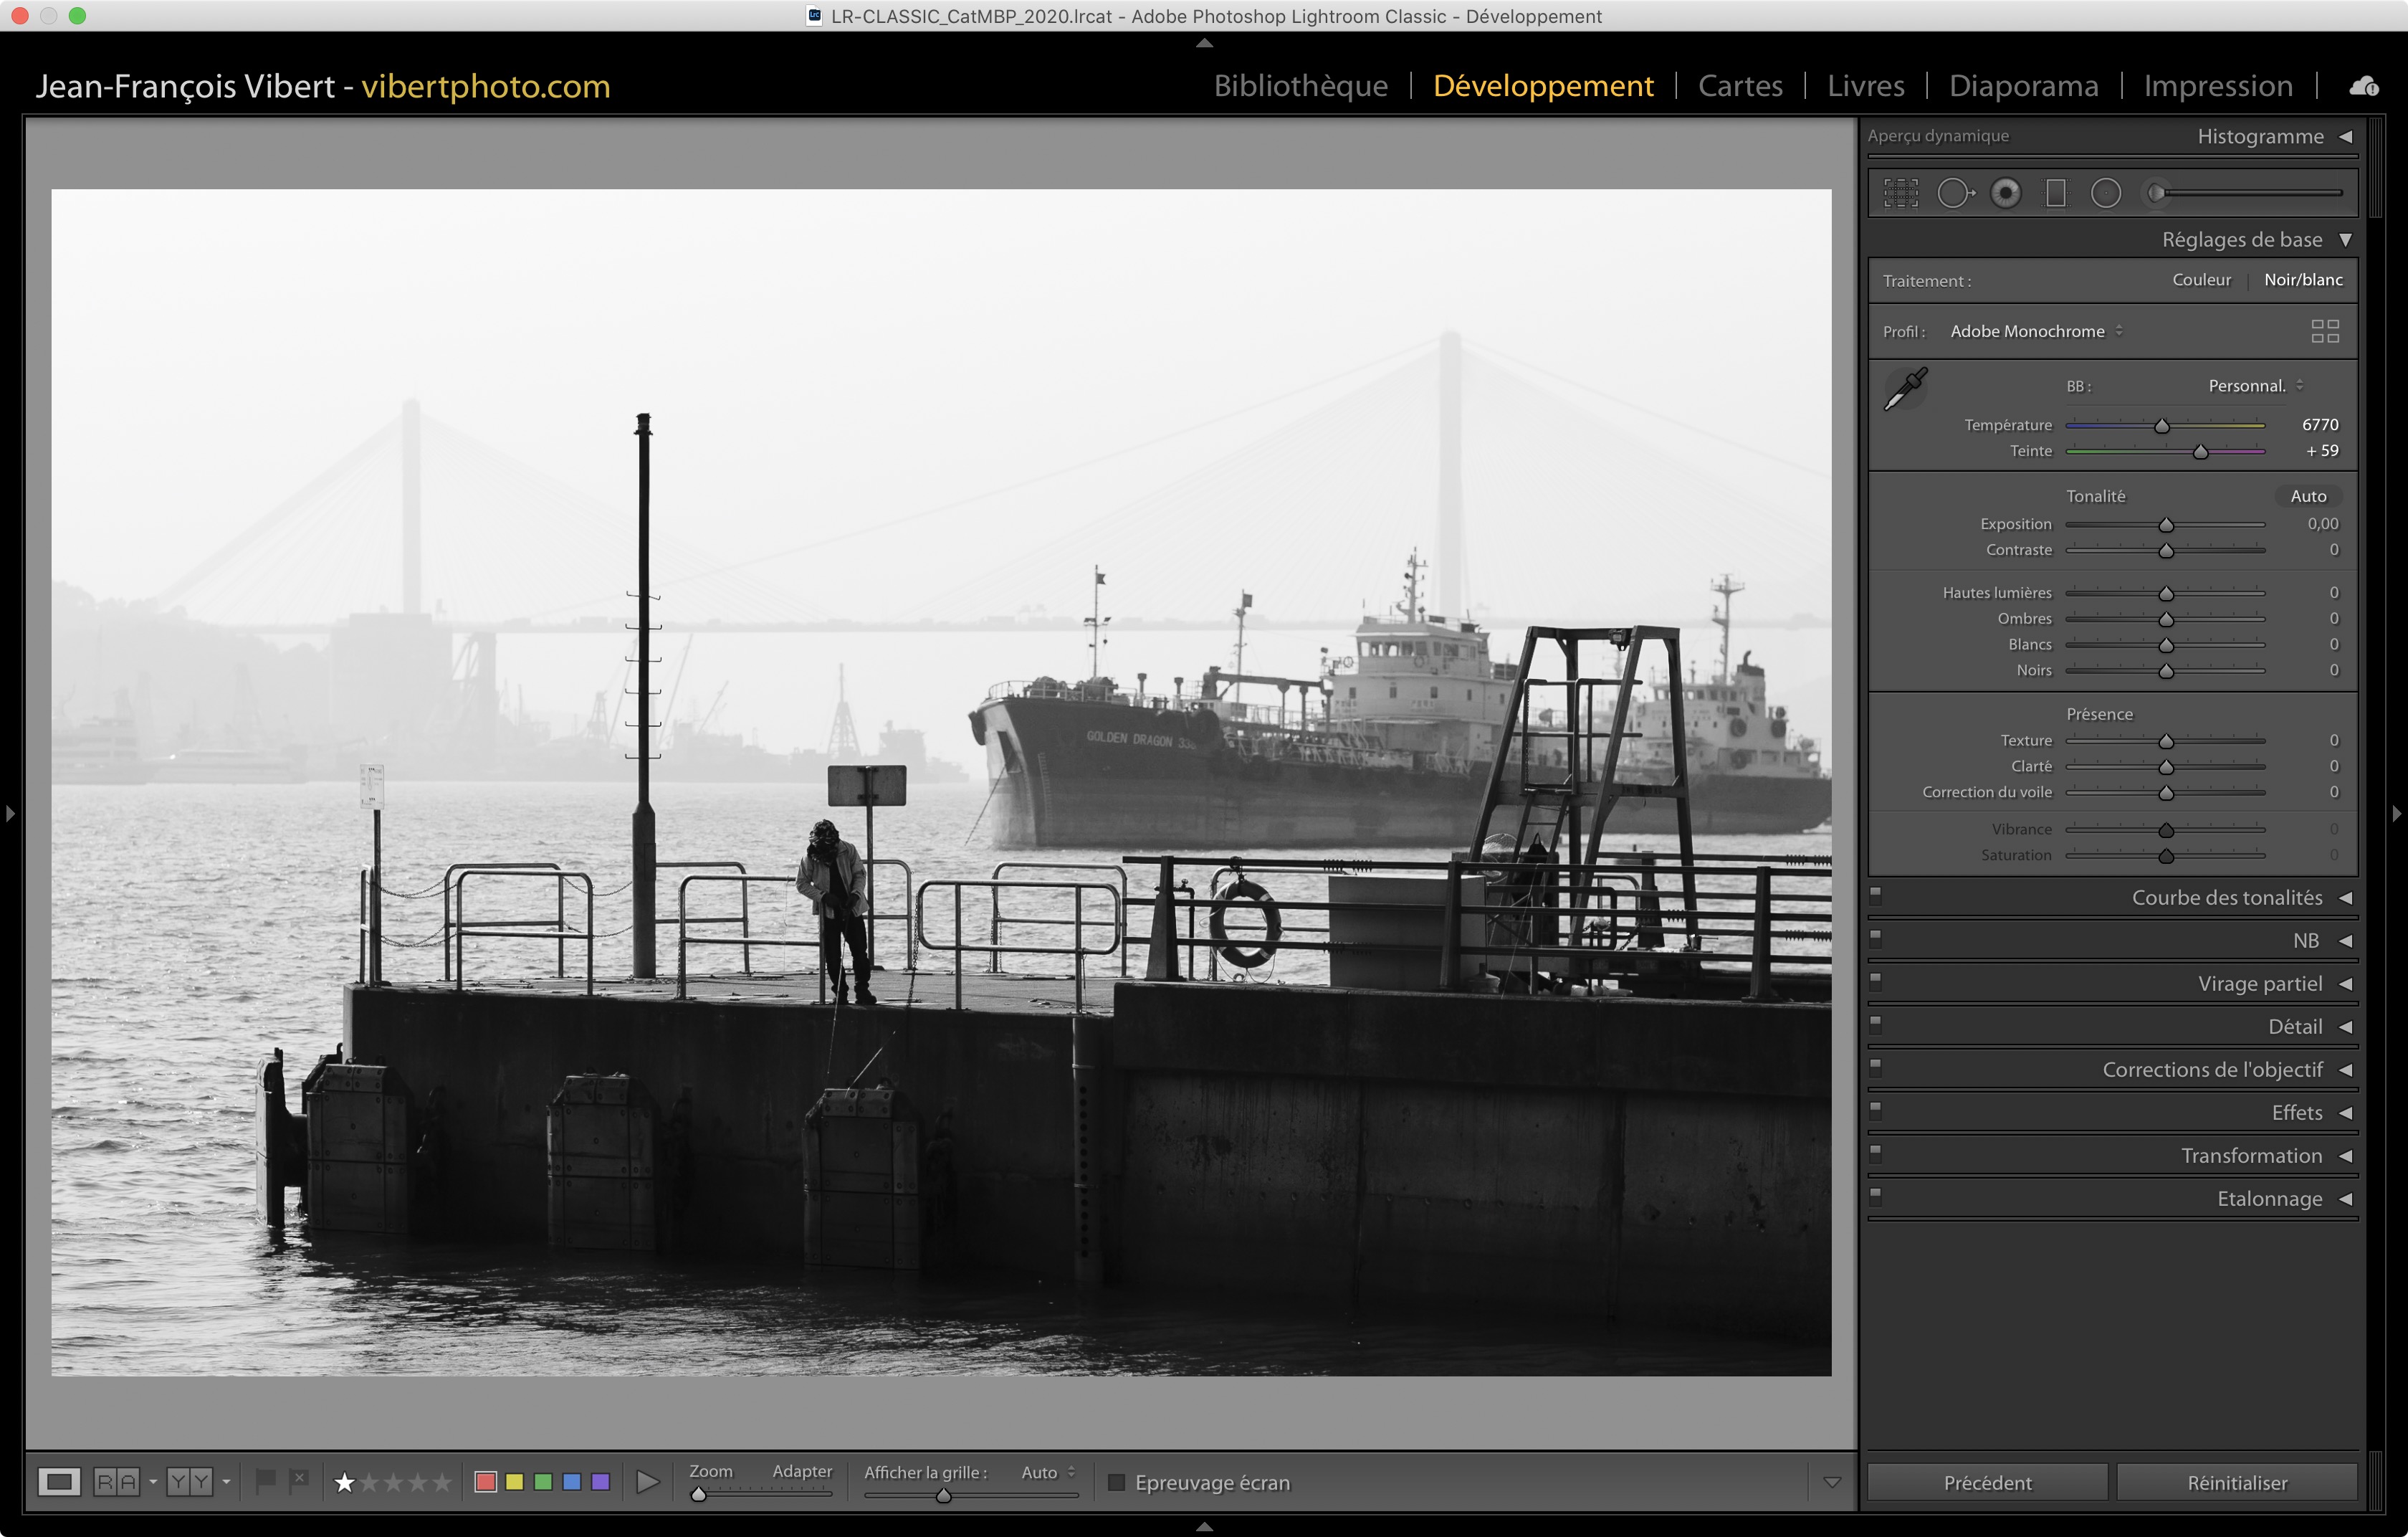
Task: Activate the Spot Removal tool
Action: tap(1954, 193)
